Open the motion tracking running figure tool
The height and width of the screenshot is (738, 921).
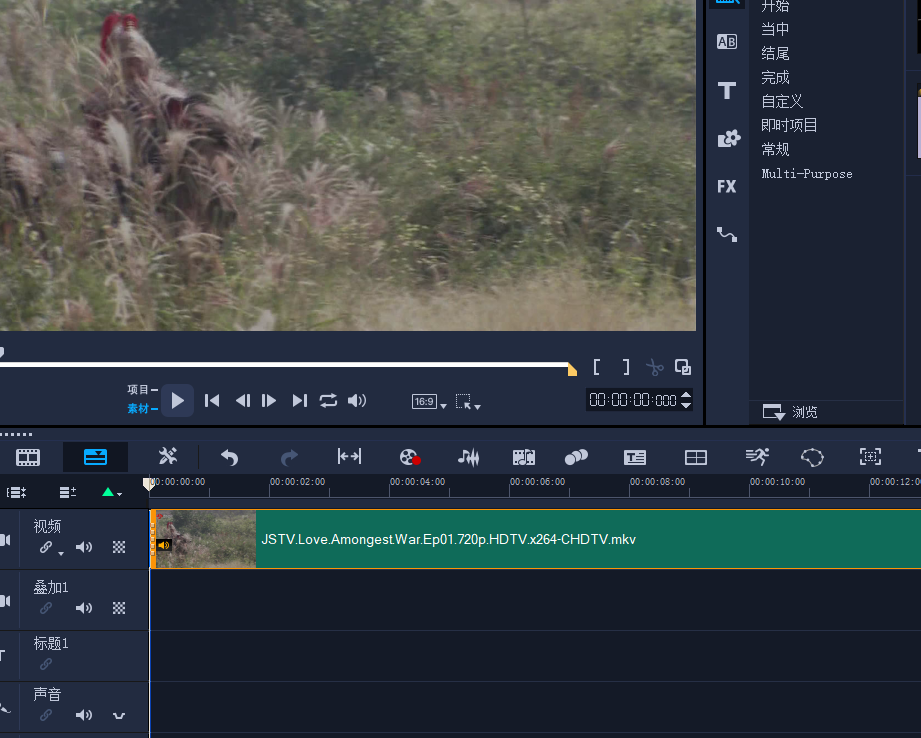757,457
